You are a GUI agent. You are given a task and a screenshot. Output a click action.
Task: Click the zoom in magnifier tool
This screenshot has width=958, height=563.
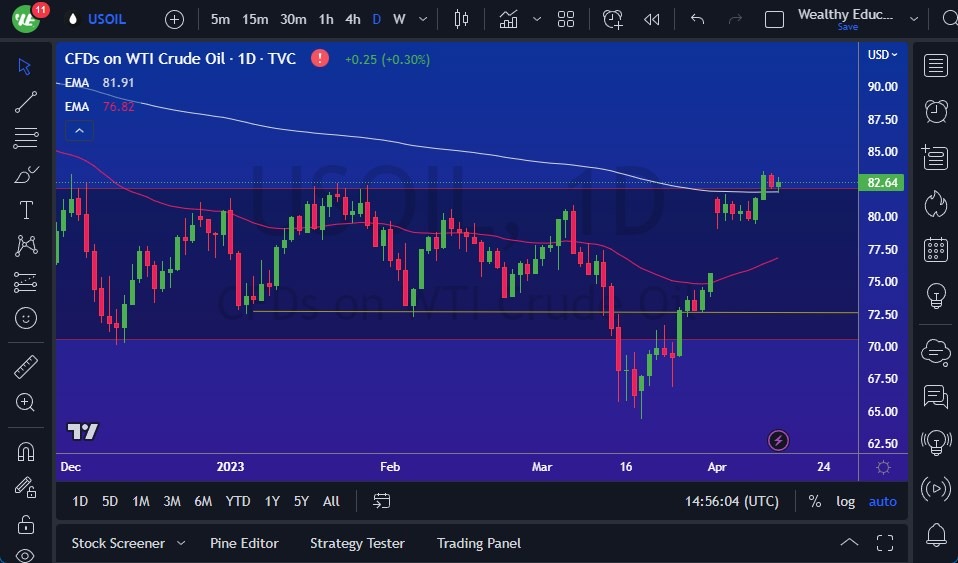pyautogui.click(x=26, y=402)
